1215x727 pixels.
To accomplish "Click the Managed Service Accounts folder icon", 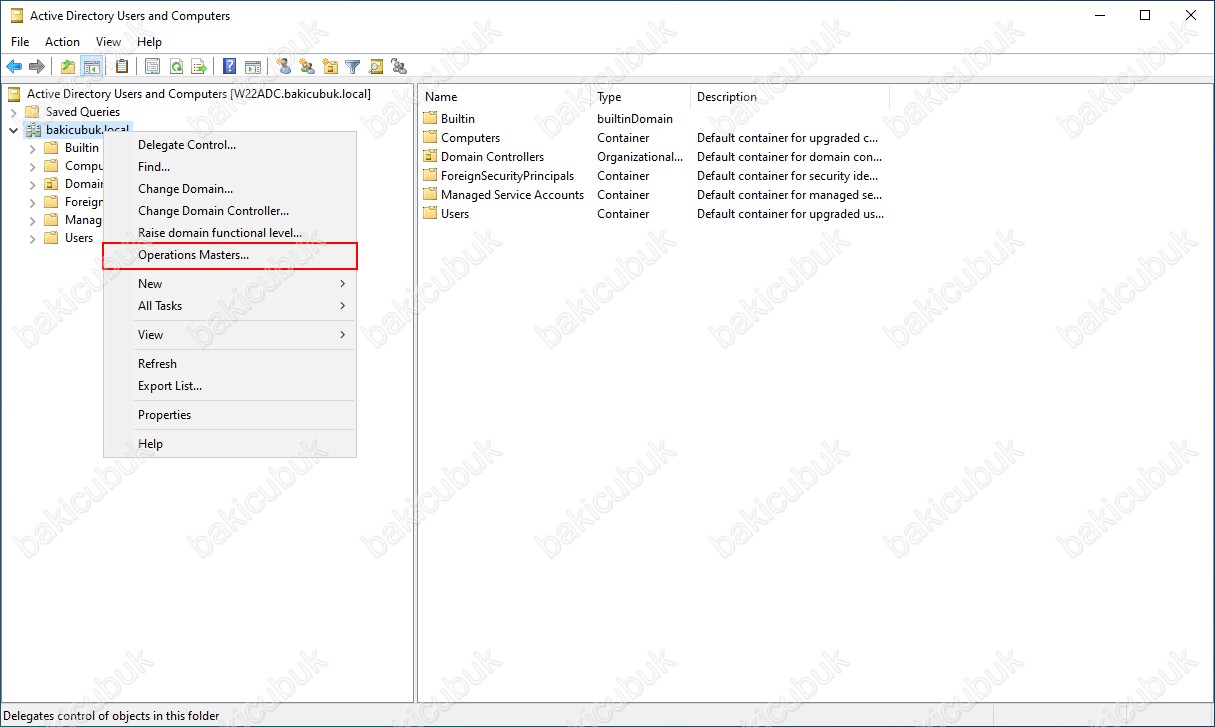I will pos(430,195).
